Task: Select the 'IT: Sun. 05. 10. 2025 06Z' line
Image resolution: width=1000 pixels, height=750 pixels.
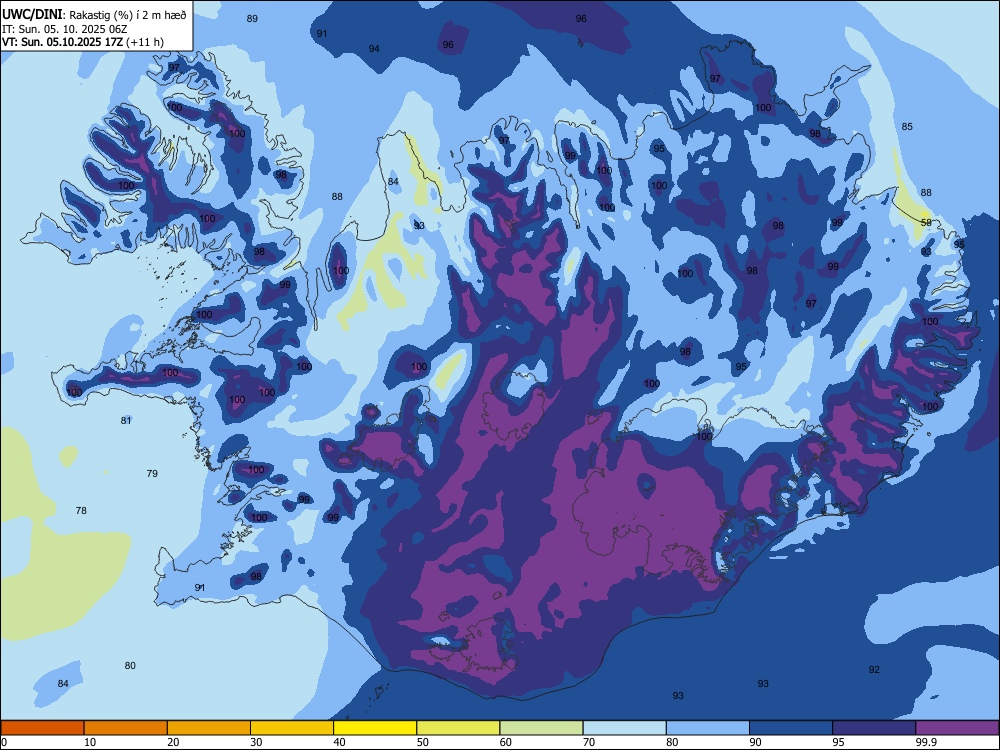Action: point(64,29)
